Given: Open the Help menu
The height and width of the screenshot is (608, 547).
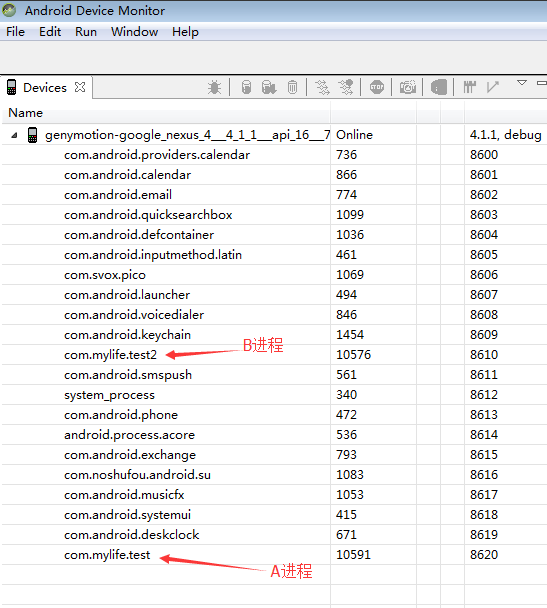Looking at the screenshot, I should tap(185, 32).
